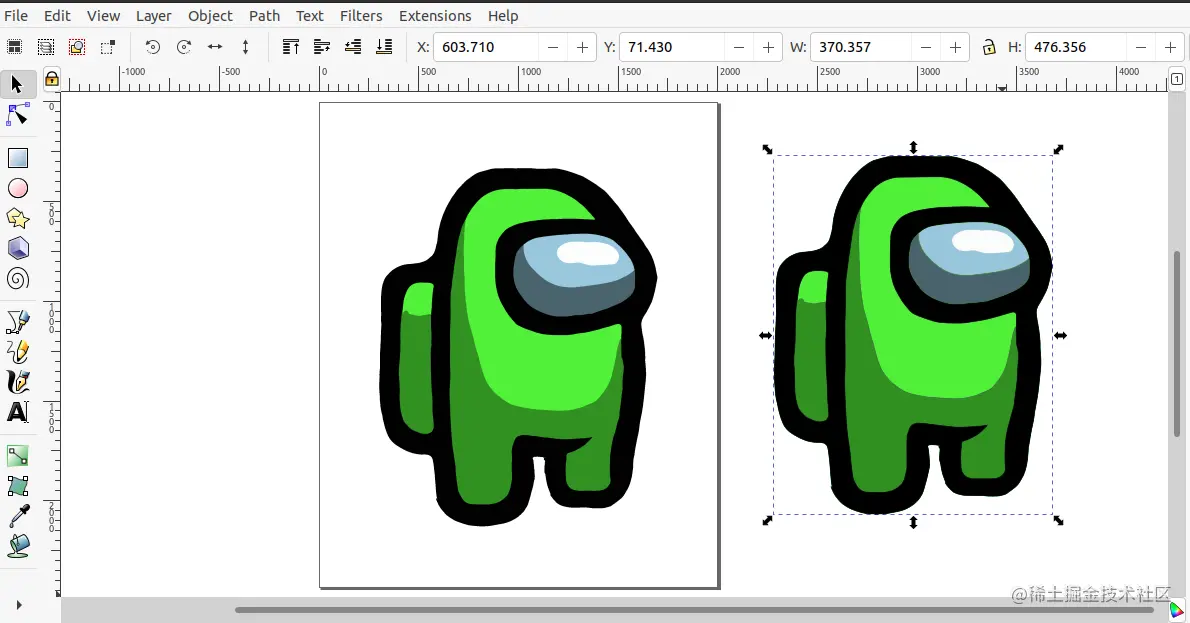Click top-center scale handle of selection
1190x623 pixels.
pos(914,147)
